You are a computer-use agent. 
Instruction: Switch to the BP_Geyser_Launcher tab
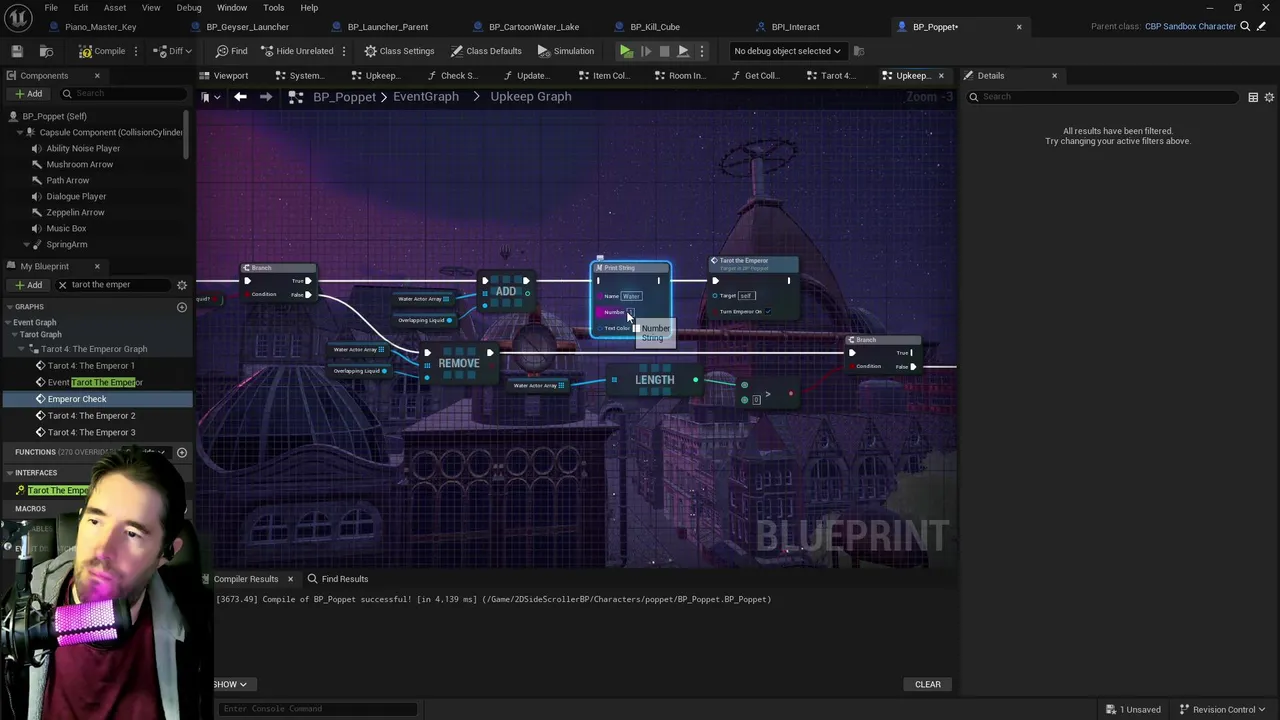(247, 27)
